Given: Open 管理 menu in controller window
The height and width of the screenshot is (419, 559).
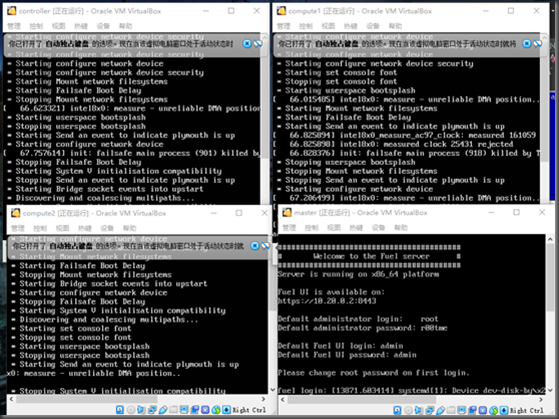Looking at the screenshot, I should tap(14, 26).
